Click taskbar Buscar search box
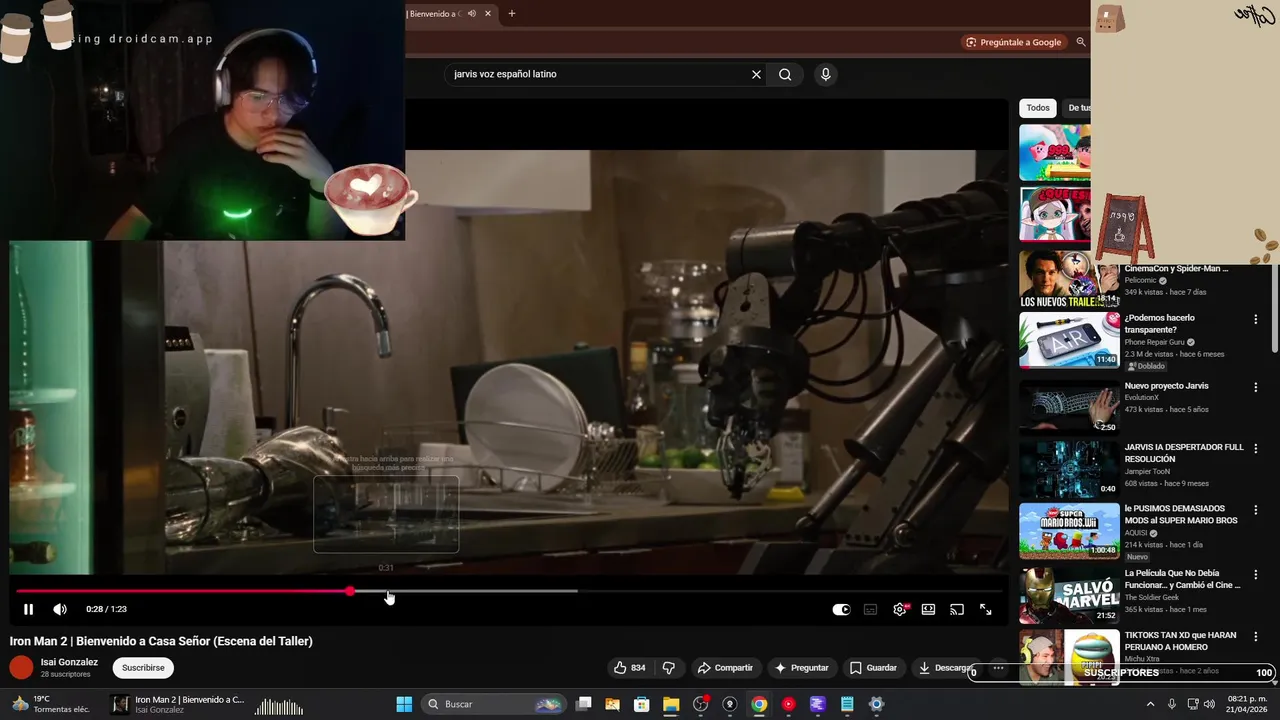Screen dimensions: 1280x720 click(494, 704)
